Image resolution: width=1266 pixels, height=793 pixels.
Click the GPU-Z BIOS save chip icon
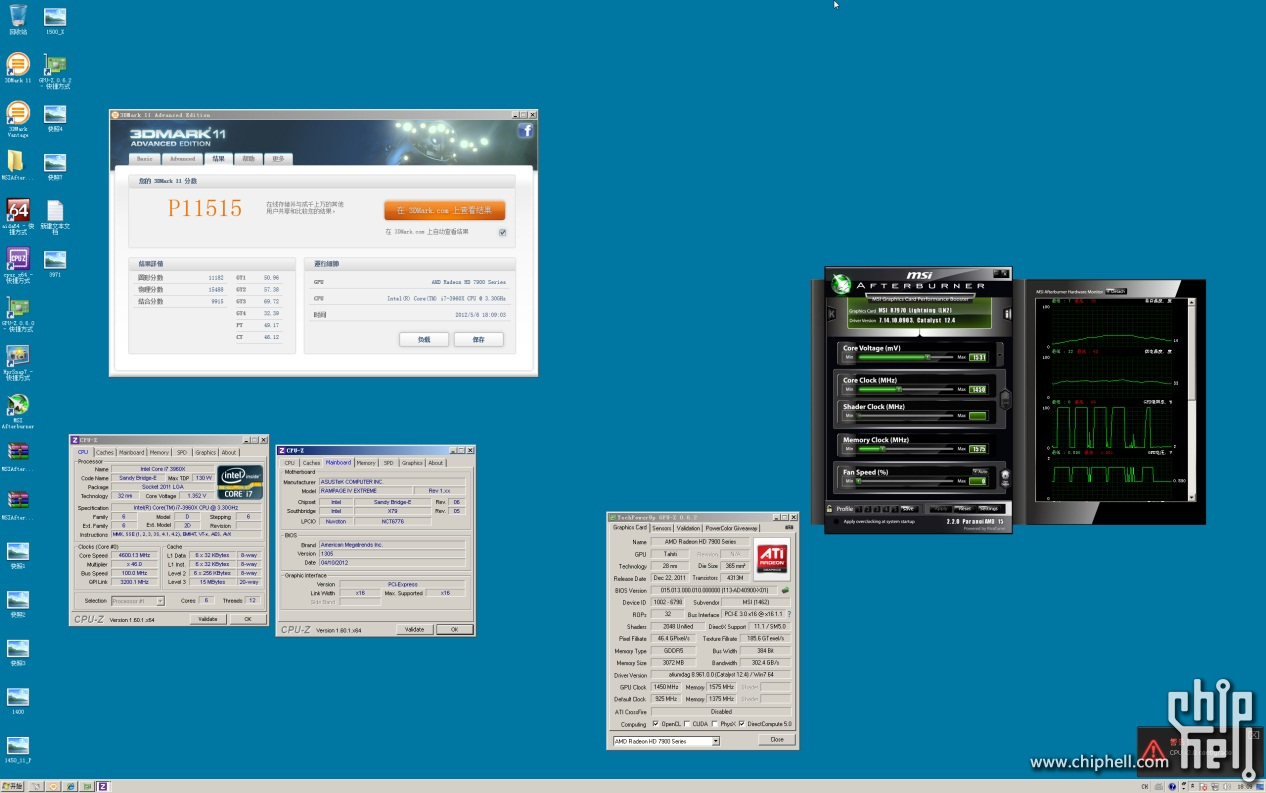[785, 590]
